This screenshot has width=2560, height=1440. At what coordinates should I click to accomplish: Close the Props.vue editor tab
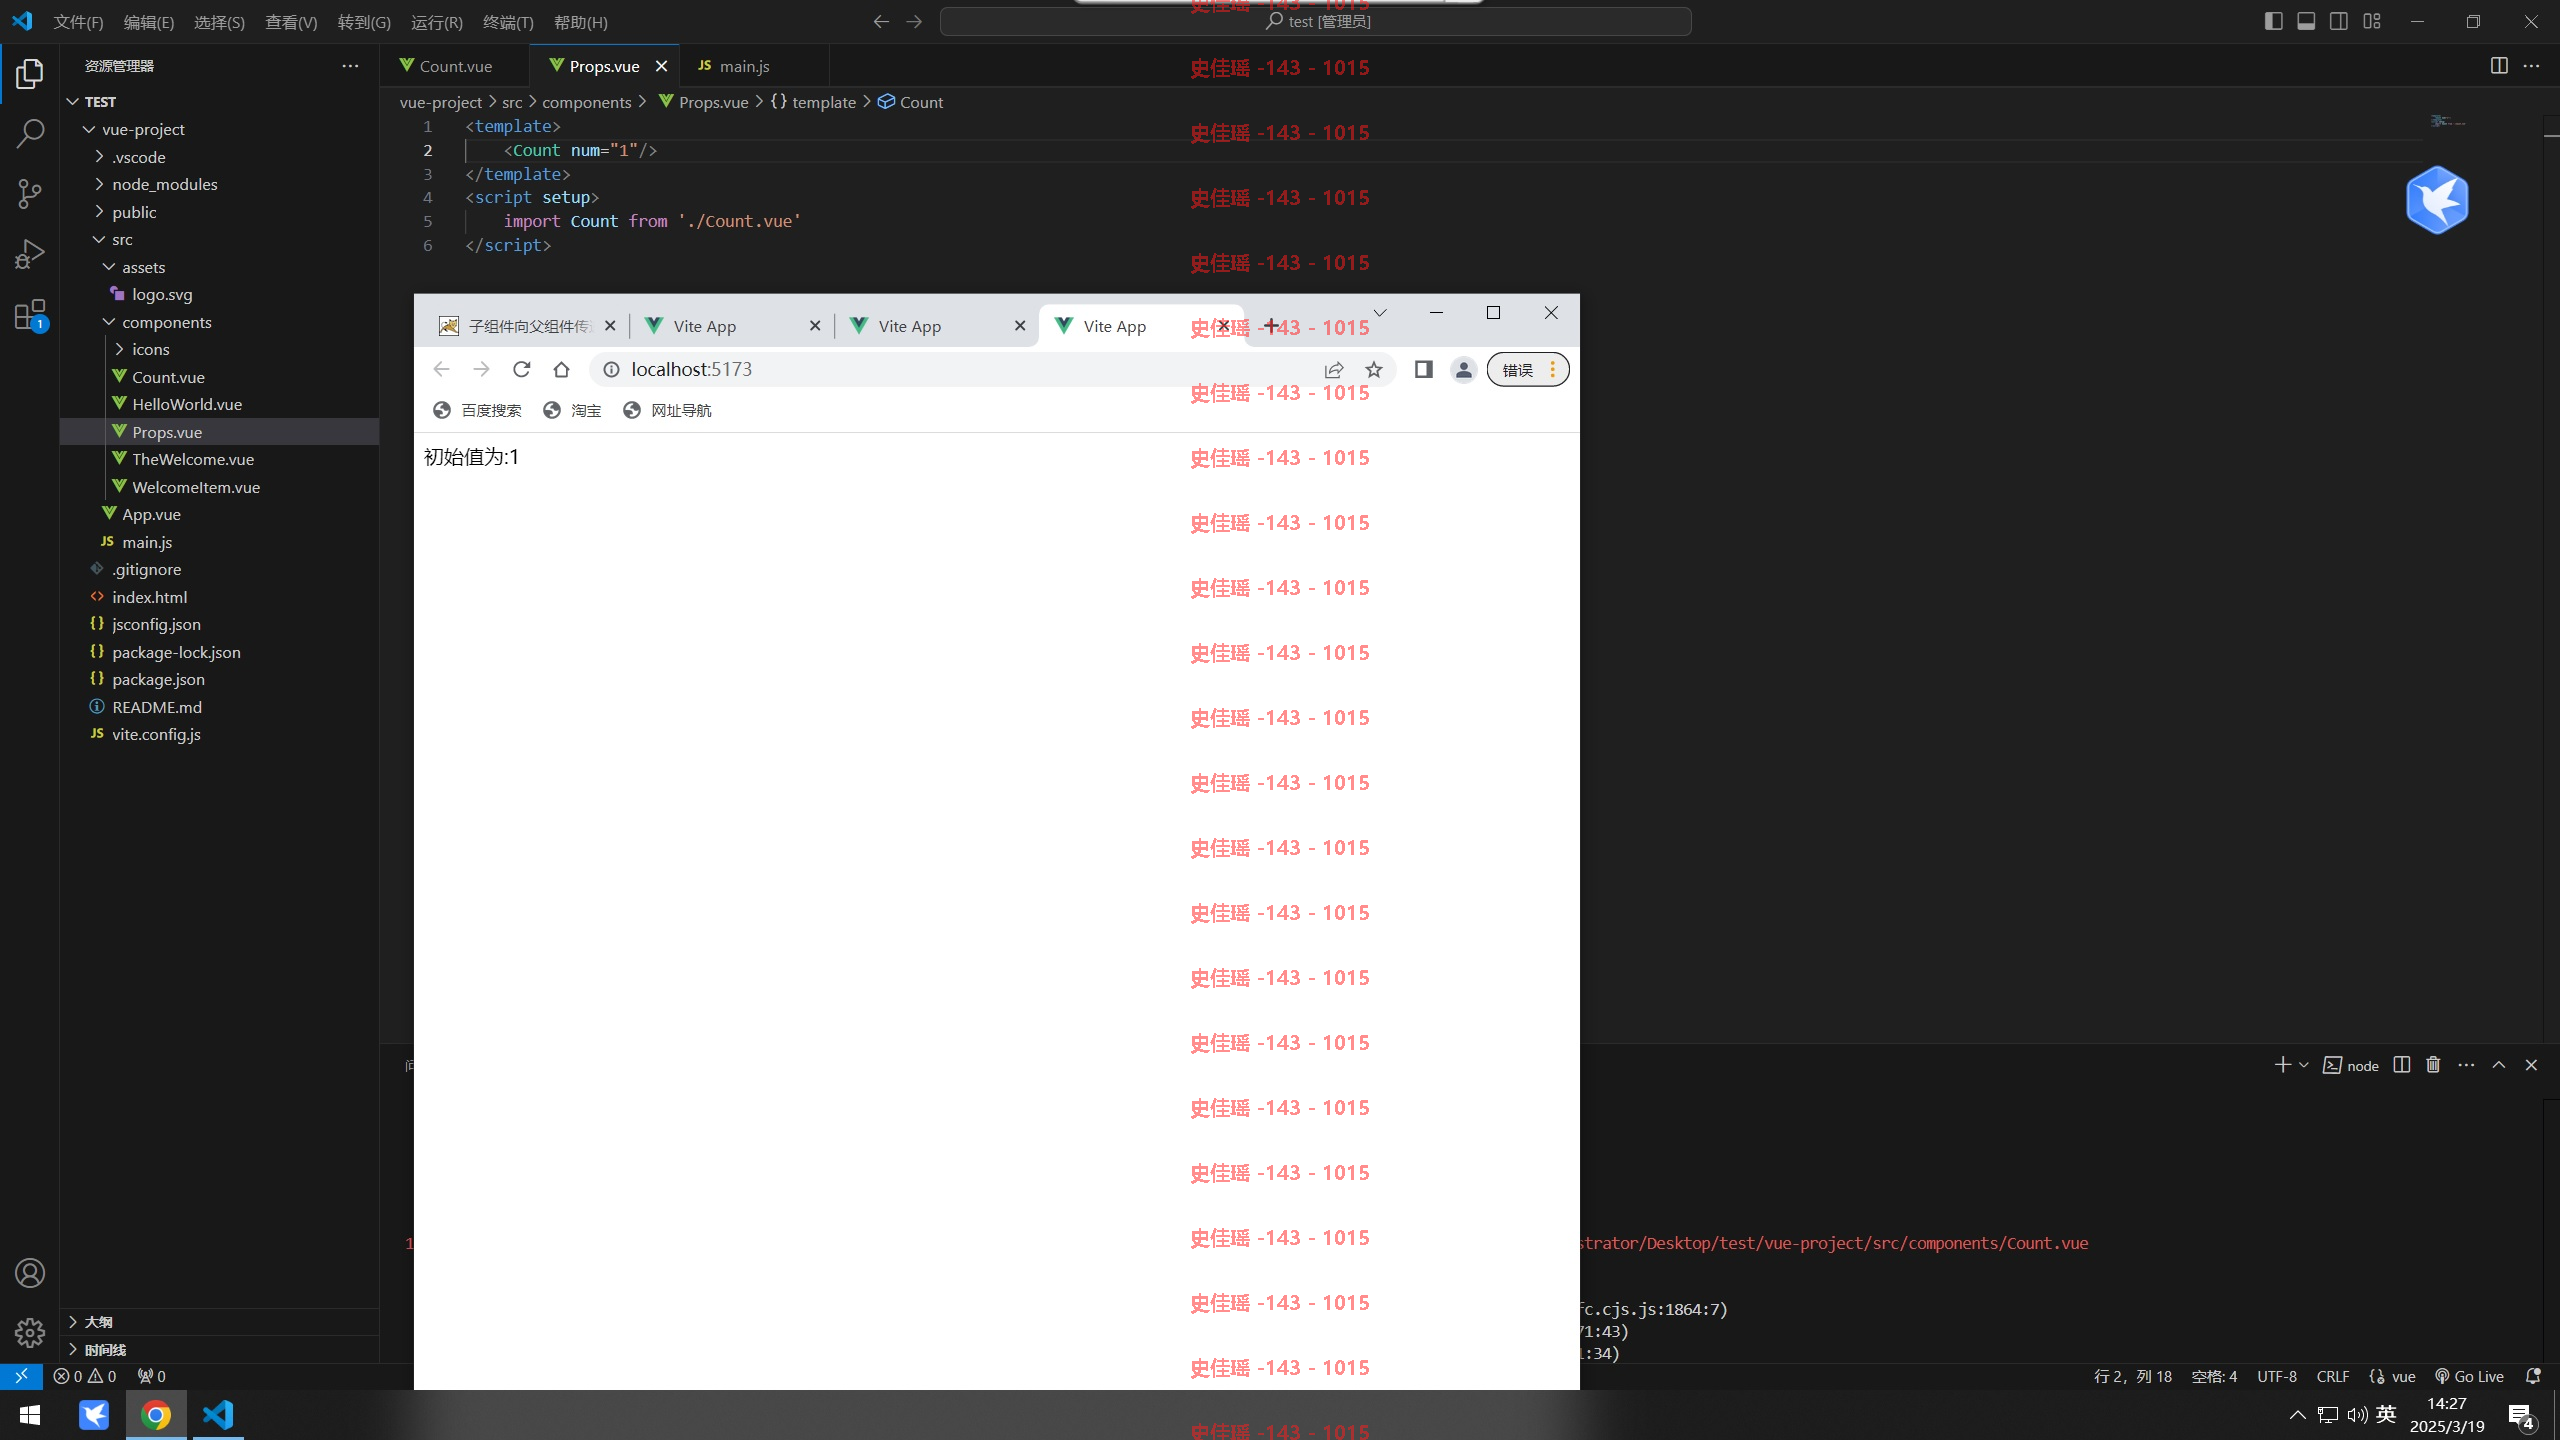pos(661,66)
